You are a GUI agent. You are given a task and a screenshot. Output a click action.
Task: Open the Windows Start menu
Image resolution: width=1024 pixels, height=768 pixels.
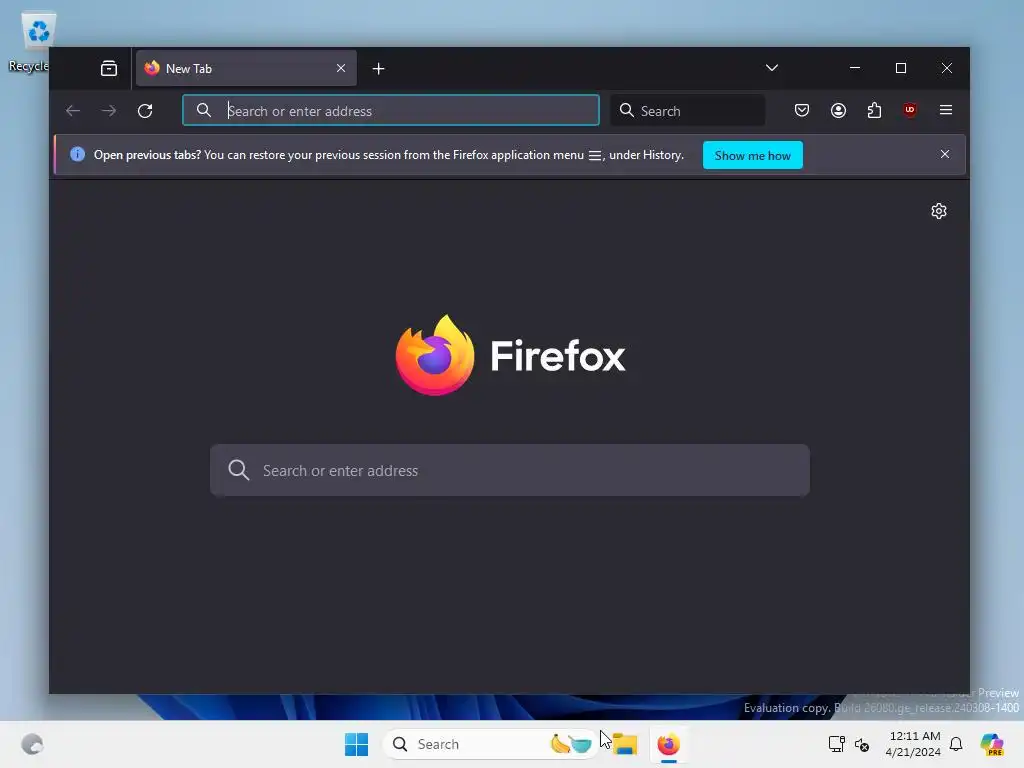(356, 744)
